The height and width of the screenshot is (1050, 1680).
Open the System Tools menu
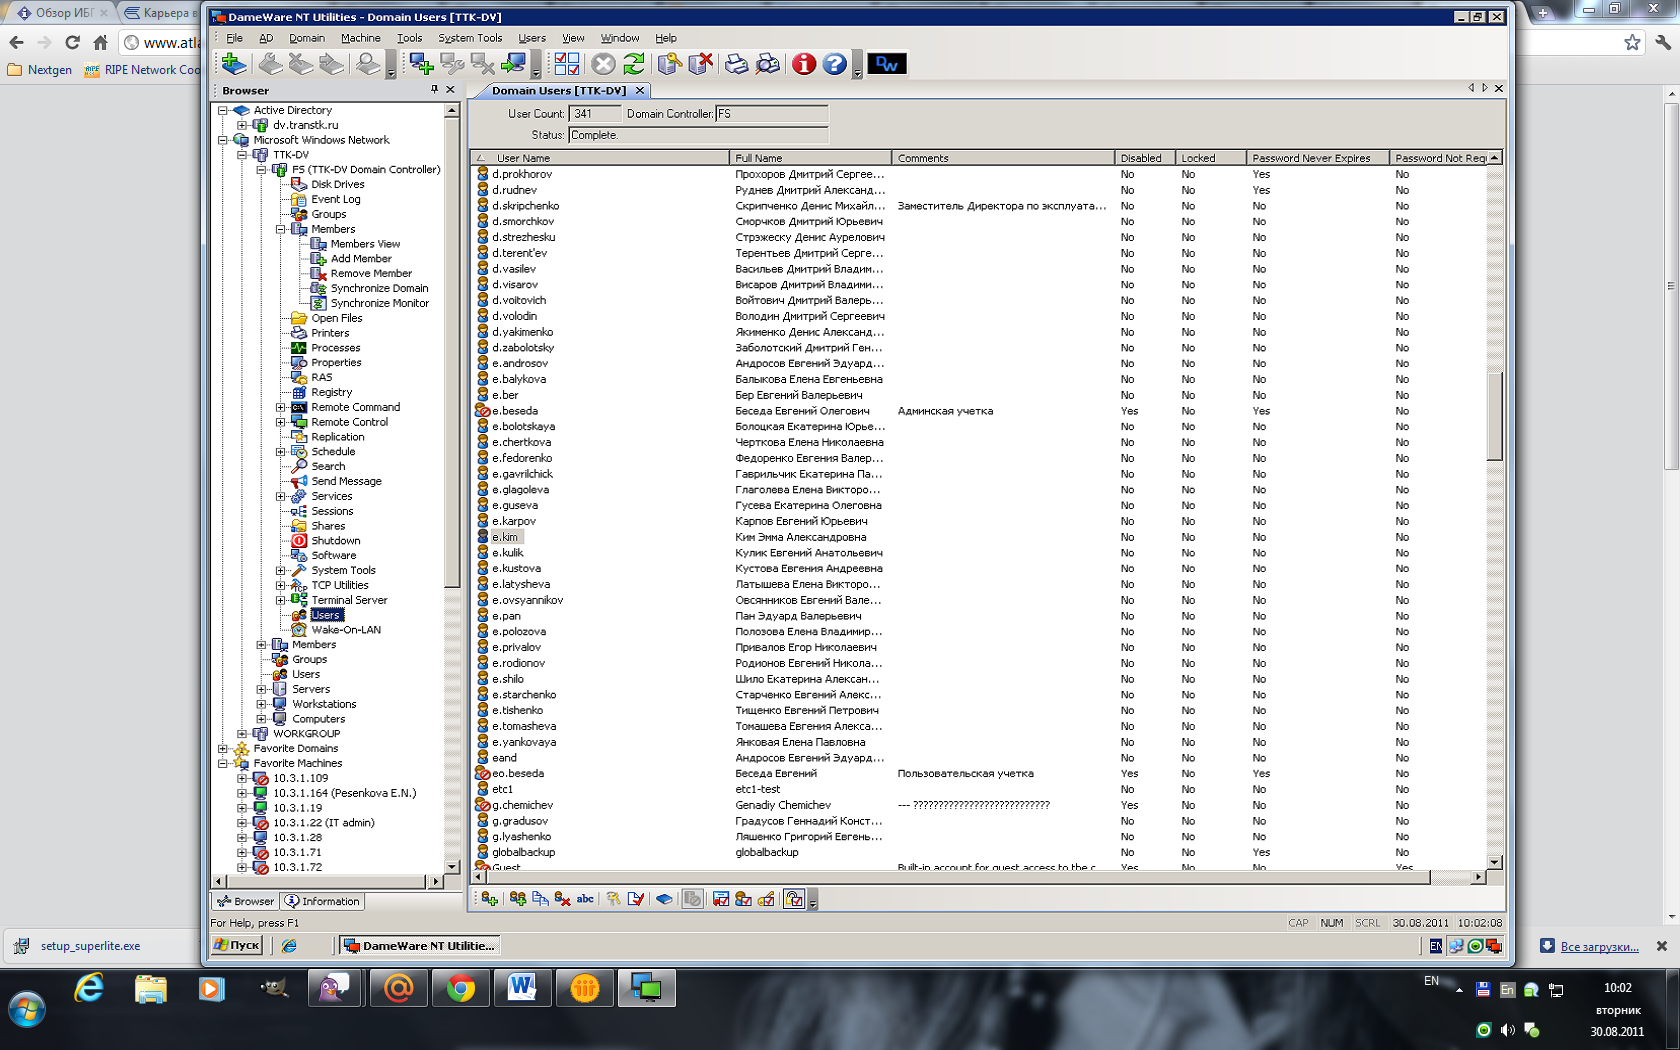coord(470,38)
